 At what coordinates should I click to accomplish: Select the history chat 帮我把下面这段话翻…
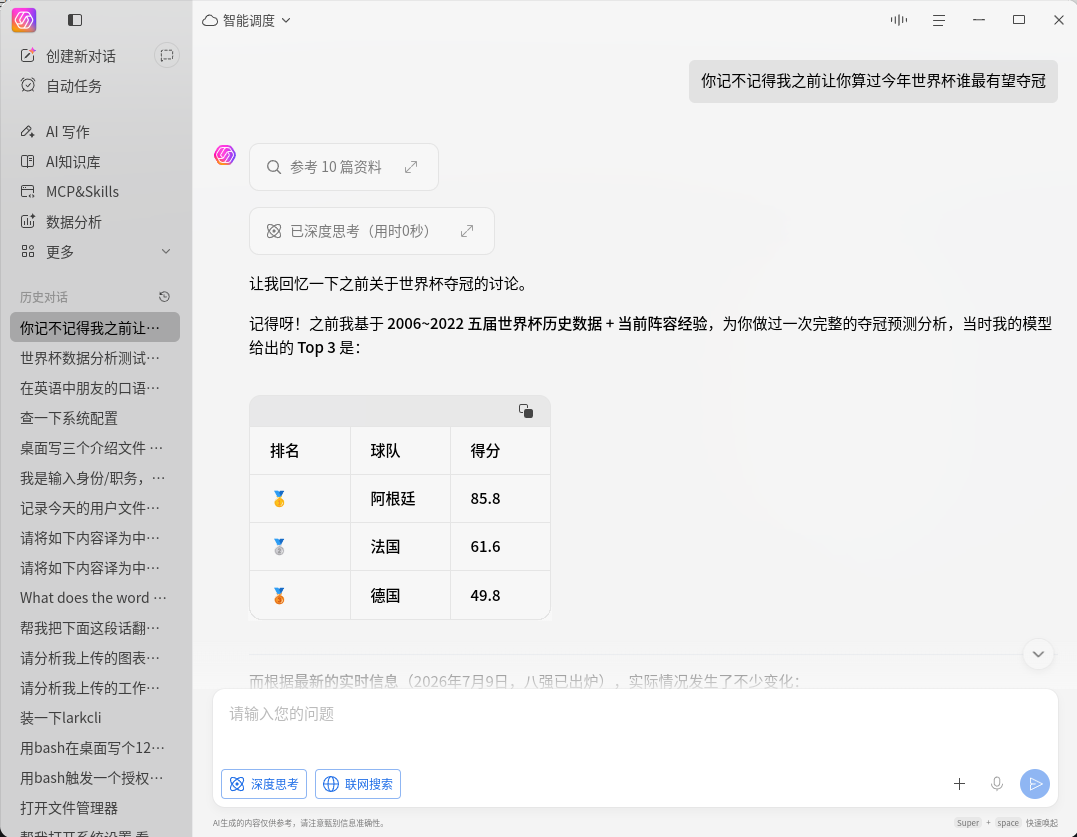click(95, 628)
